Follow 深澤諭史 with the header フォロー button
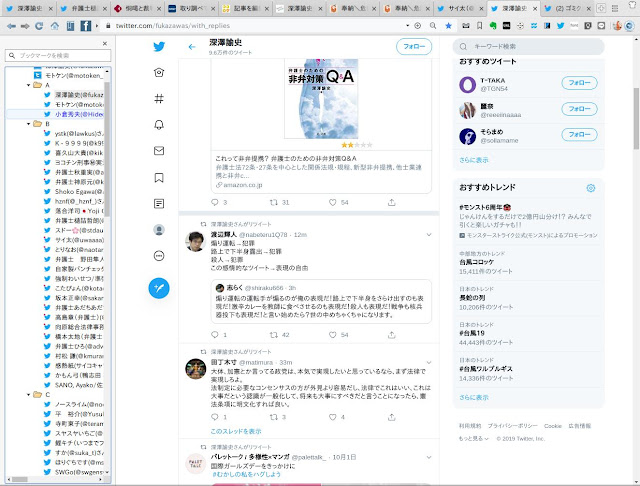Screen dimensions: 640x486 (x=414, y=47)
